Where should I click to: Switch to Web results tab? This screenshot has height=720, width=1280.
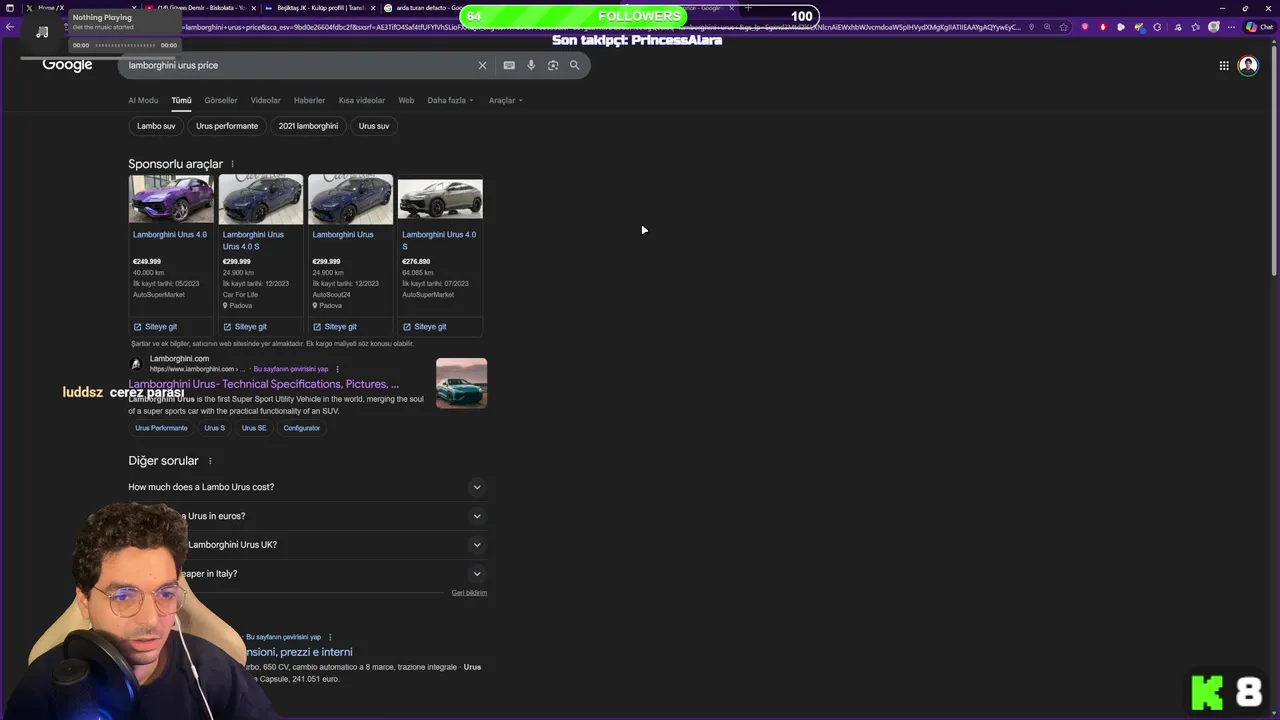click(406, 100)
